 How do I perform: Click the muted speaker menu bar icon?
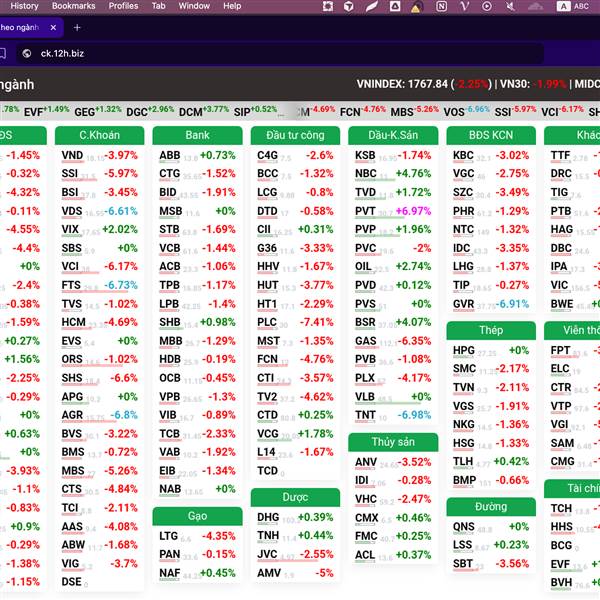pos(510,6)
